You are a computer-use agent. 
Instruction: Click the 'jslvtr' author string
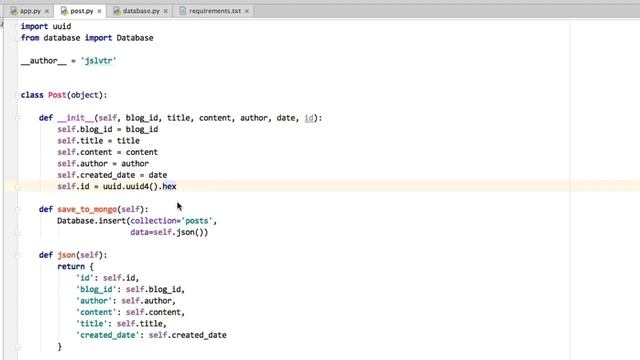pos(98,60)
